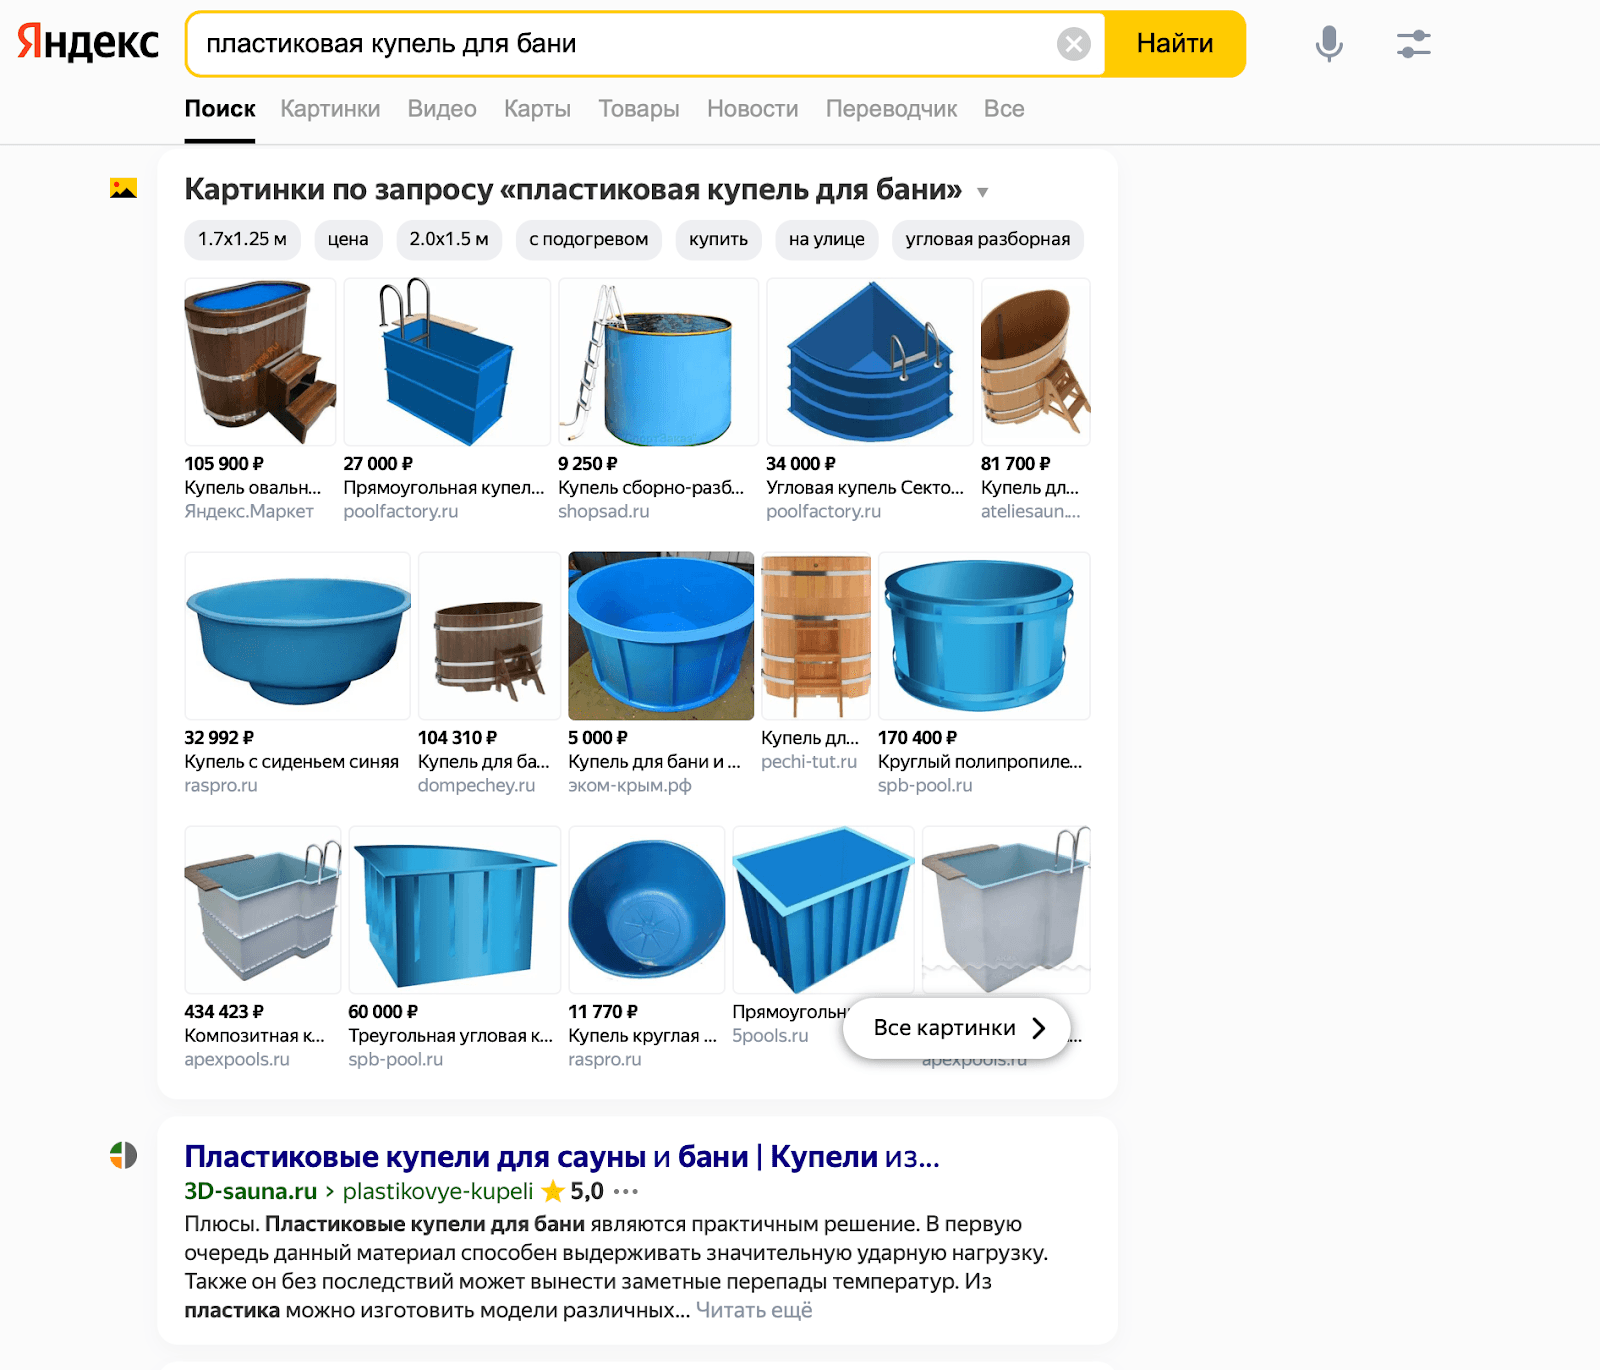
Task: Go to the Новости tab
Action: tap(753, 109)
